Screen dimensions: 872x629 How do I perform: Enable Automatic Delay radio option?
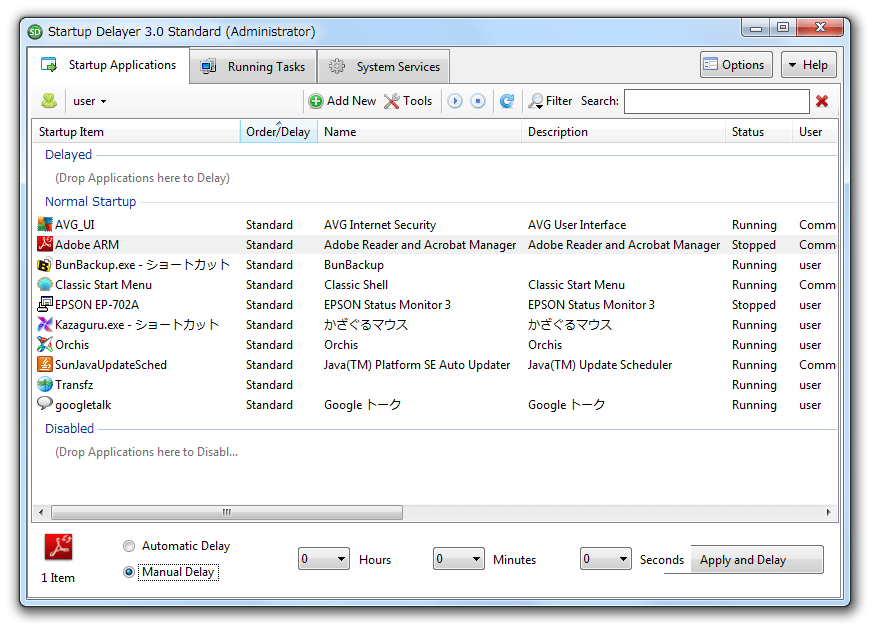pyautogui.click(x=129, y=546)
